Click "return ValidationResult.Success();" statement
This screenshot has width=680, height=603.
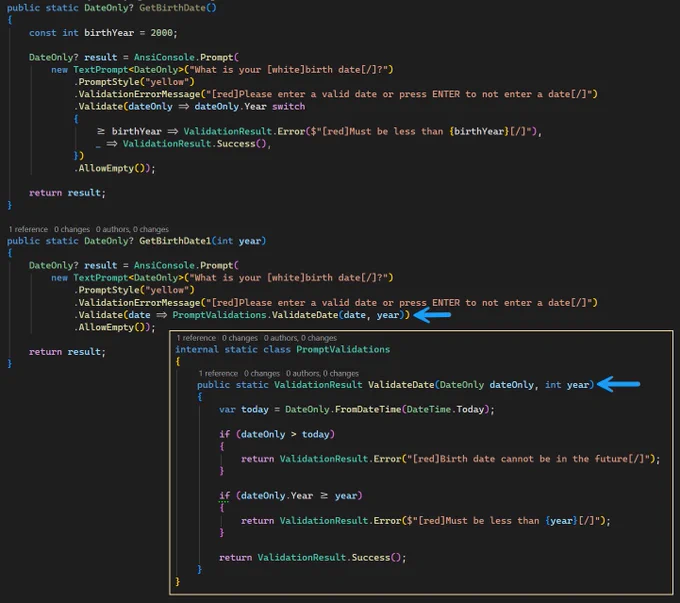click(x=313, y=557)
